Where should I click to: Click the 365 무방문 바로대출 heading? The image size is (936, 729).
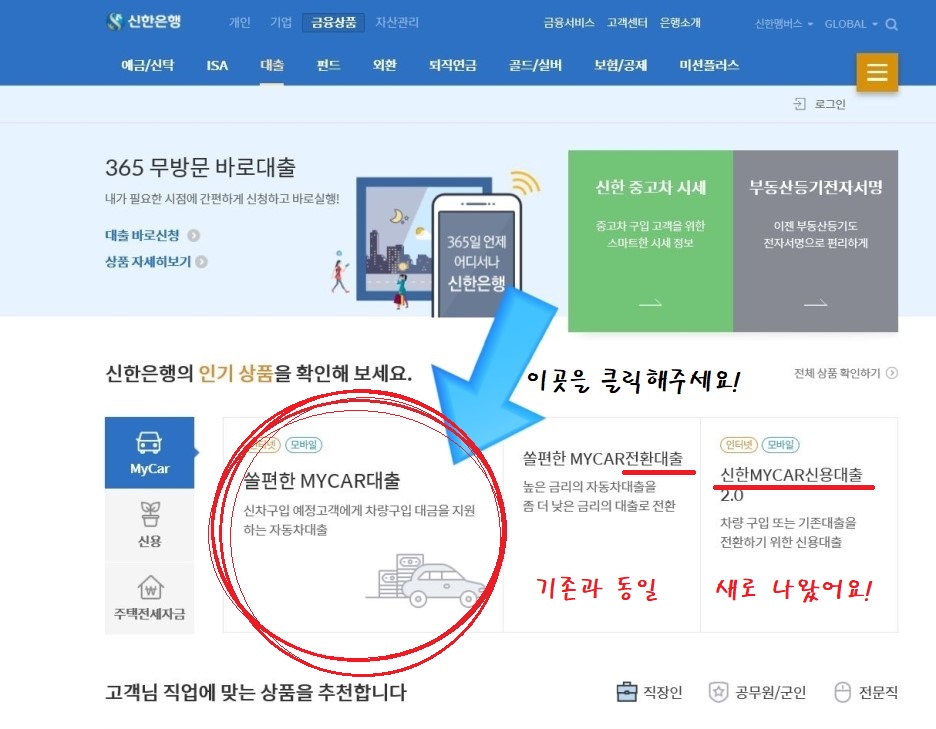(201, 167)
